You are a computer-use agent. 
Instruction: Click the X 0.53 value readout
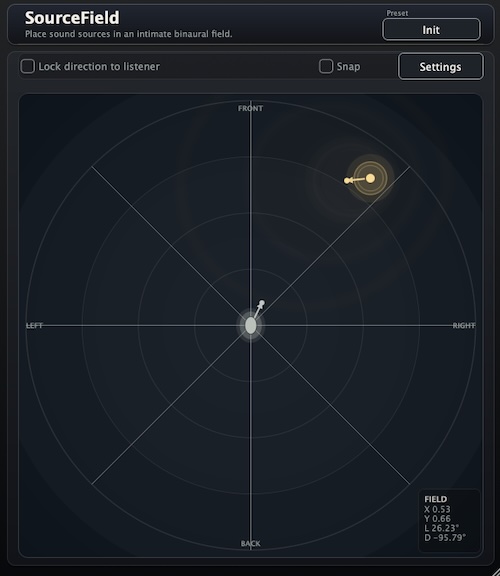click(x=437, y=509)
